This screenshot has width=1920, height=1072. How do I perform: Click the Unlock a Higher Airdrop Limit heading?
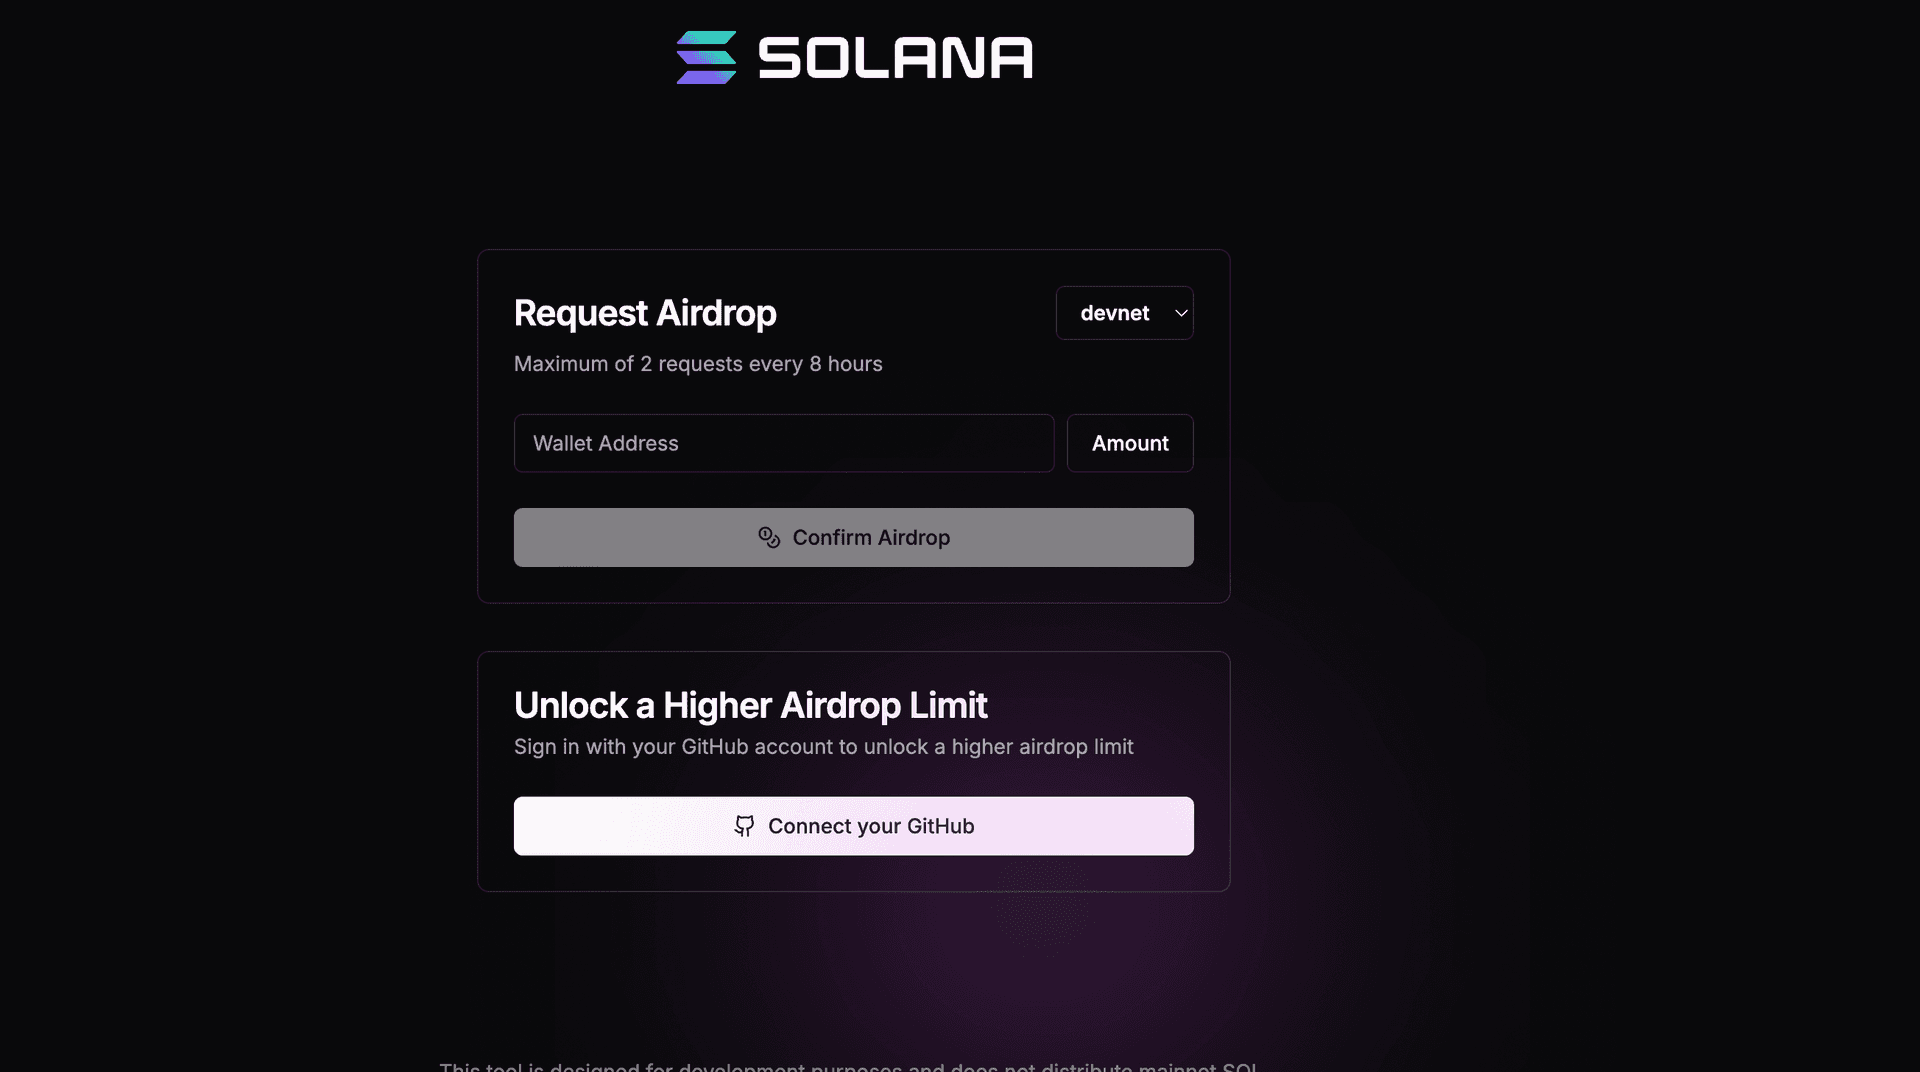pyautogui.click(x=751, y=705)
